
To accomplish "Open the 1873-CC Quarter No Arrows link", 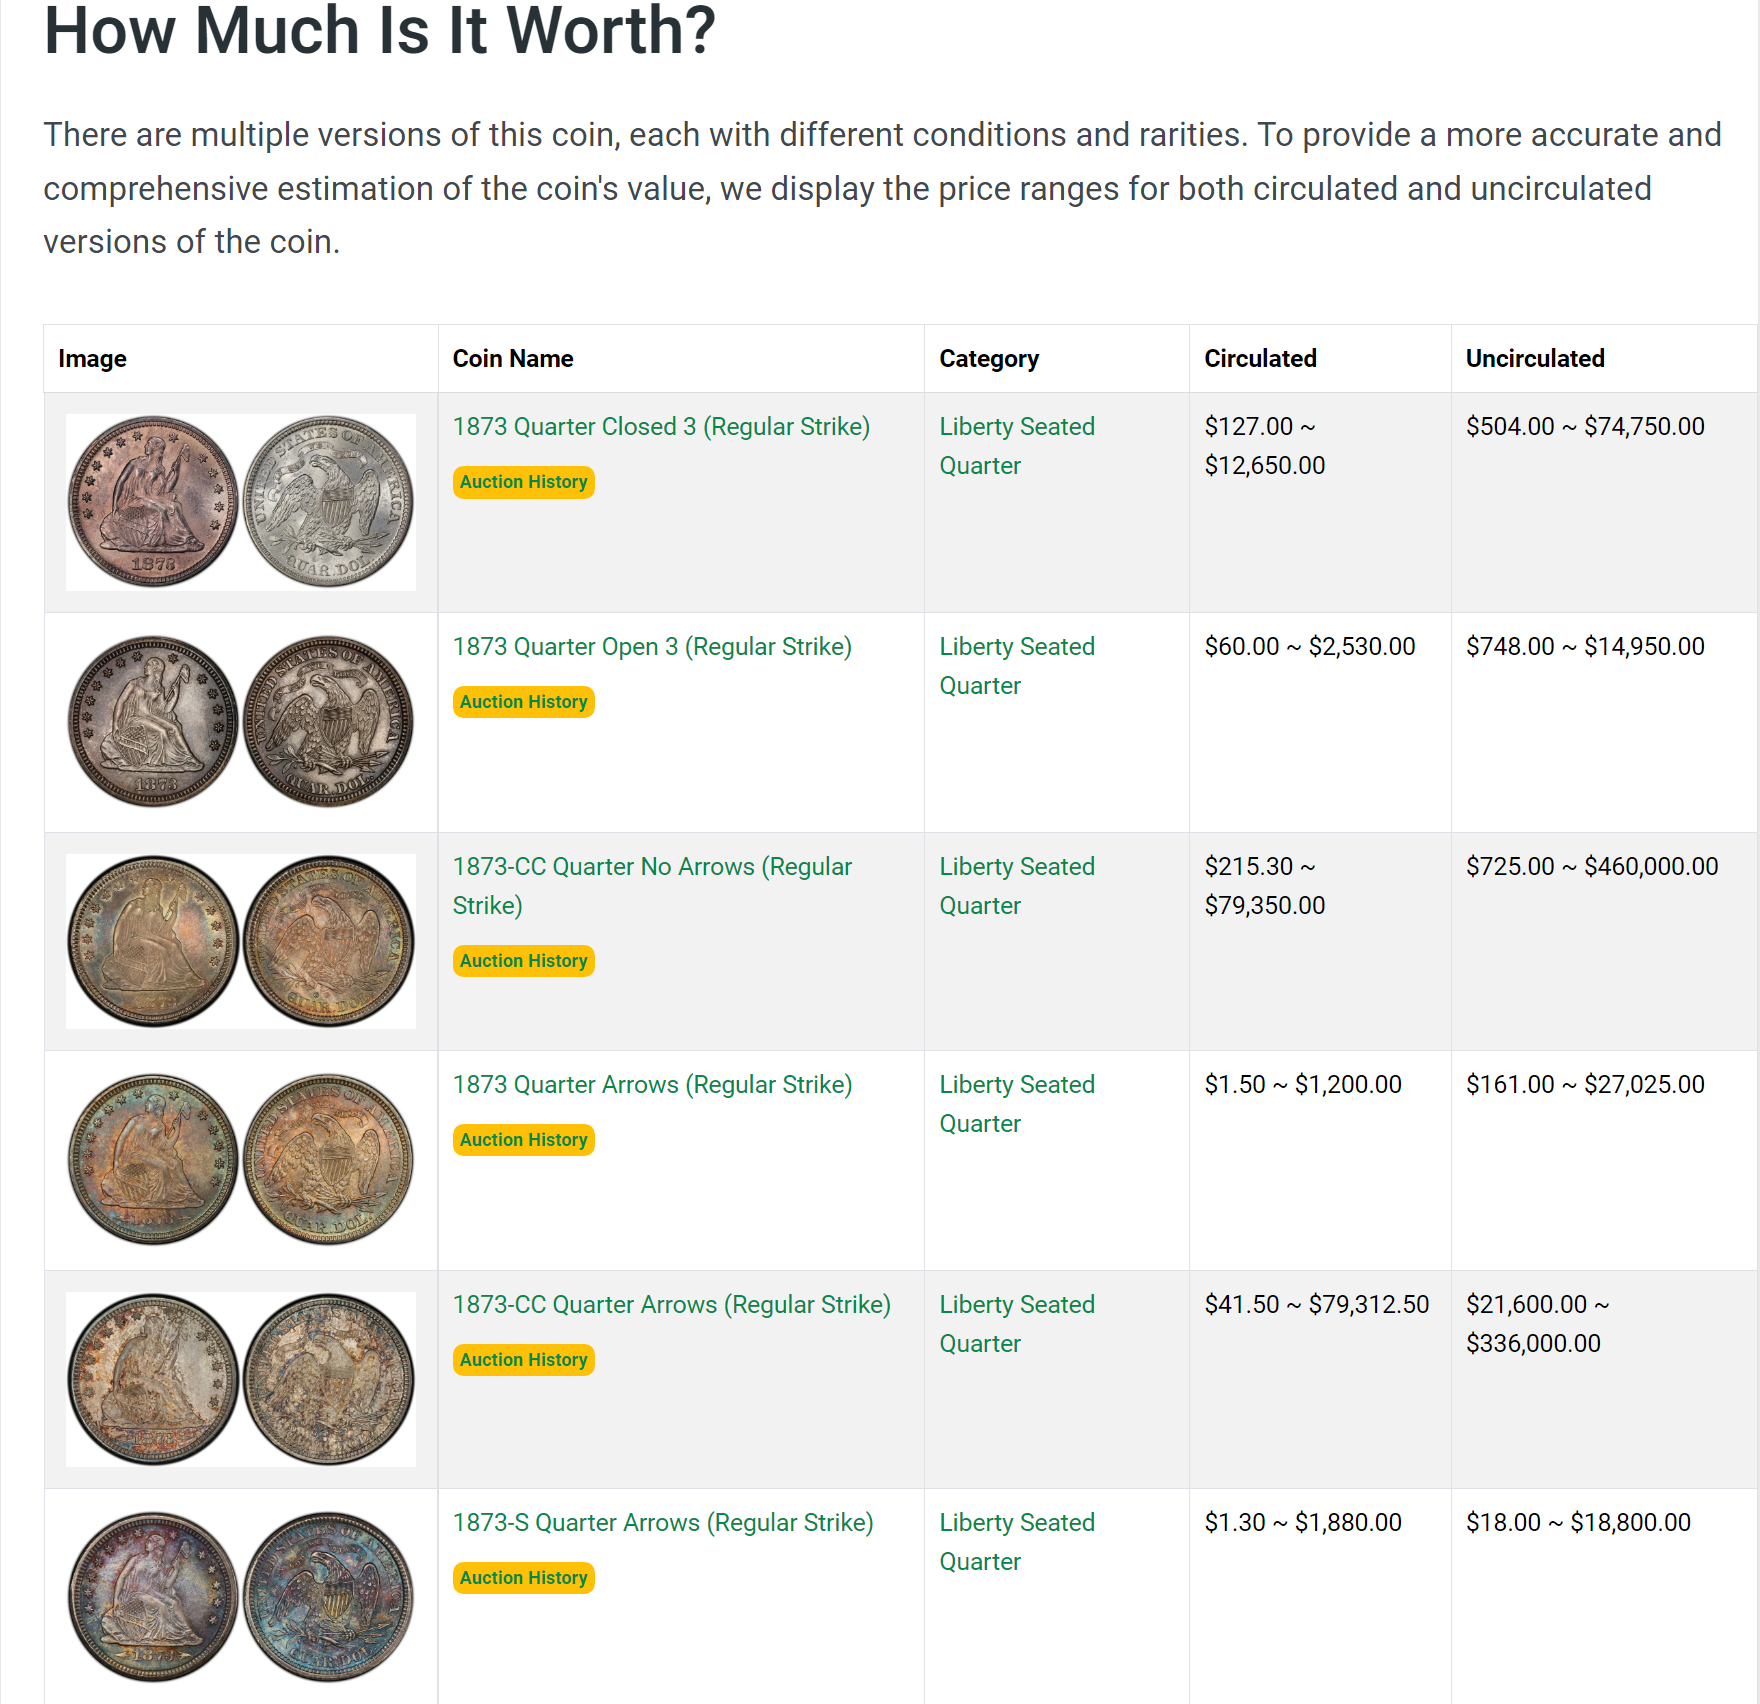I will (652, 886).
